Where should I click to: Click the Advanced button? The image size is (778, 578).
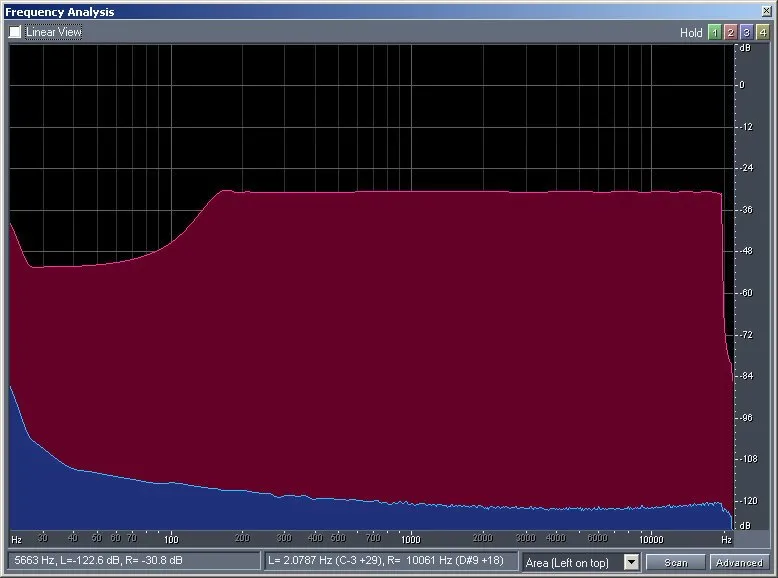(739, 563)
